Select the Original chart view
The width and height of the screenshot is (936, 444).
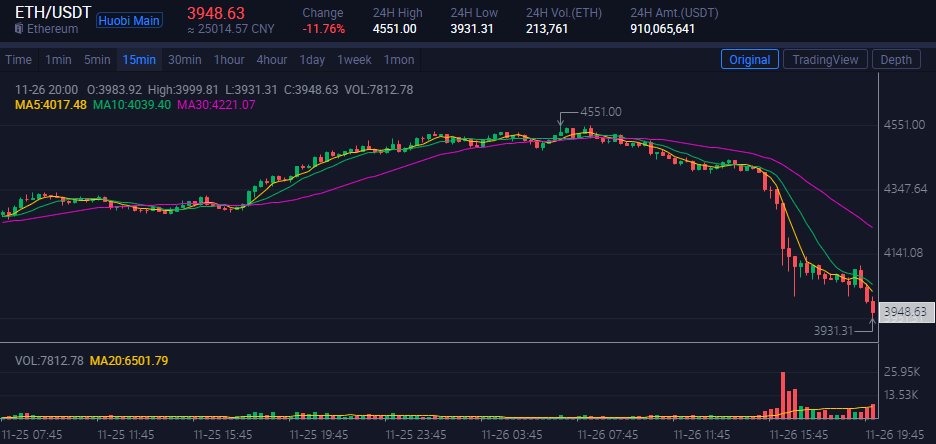(x=750, y=59)
